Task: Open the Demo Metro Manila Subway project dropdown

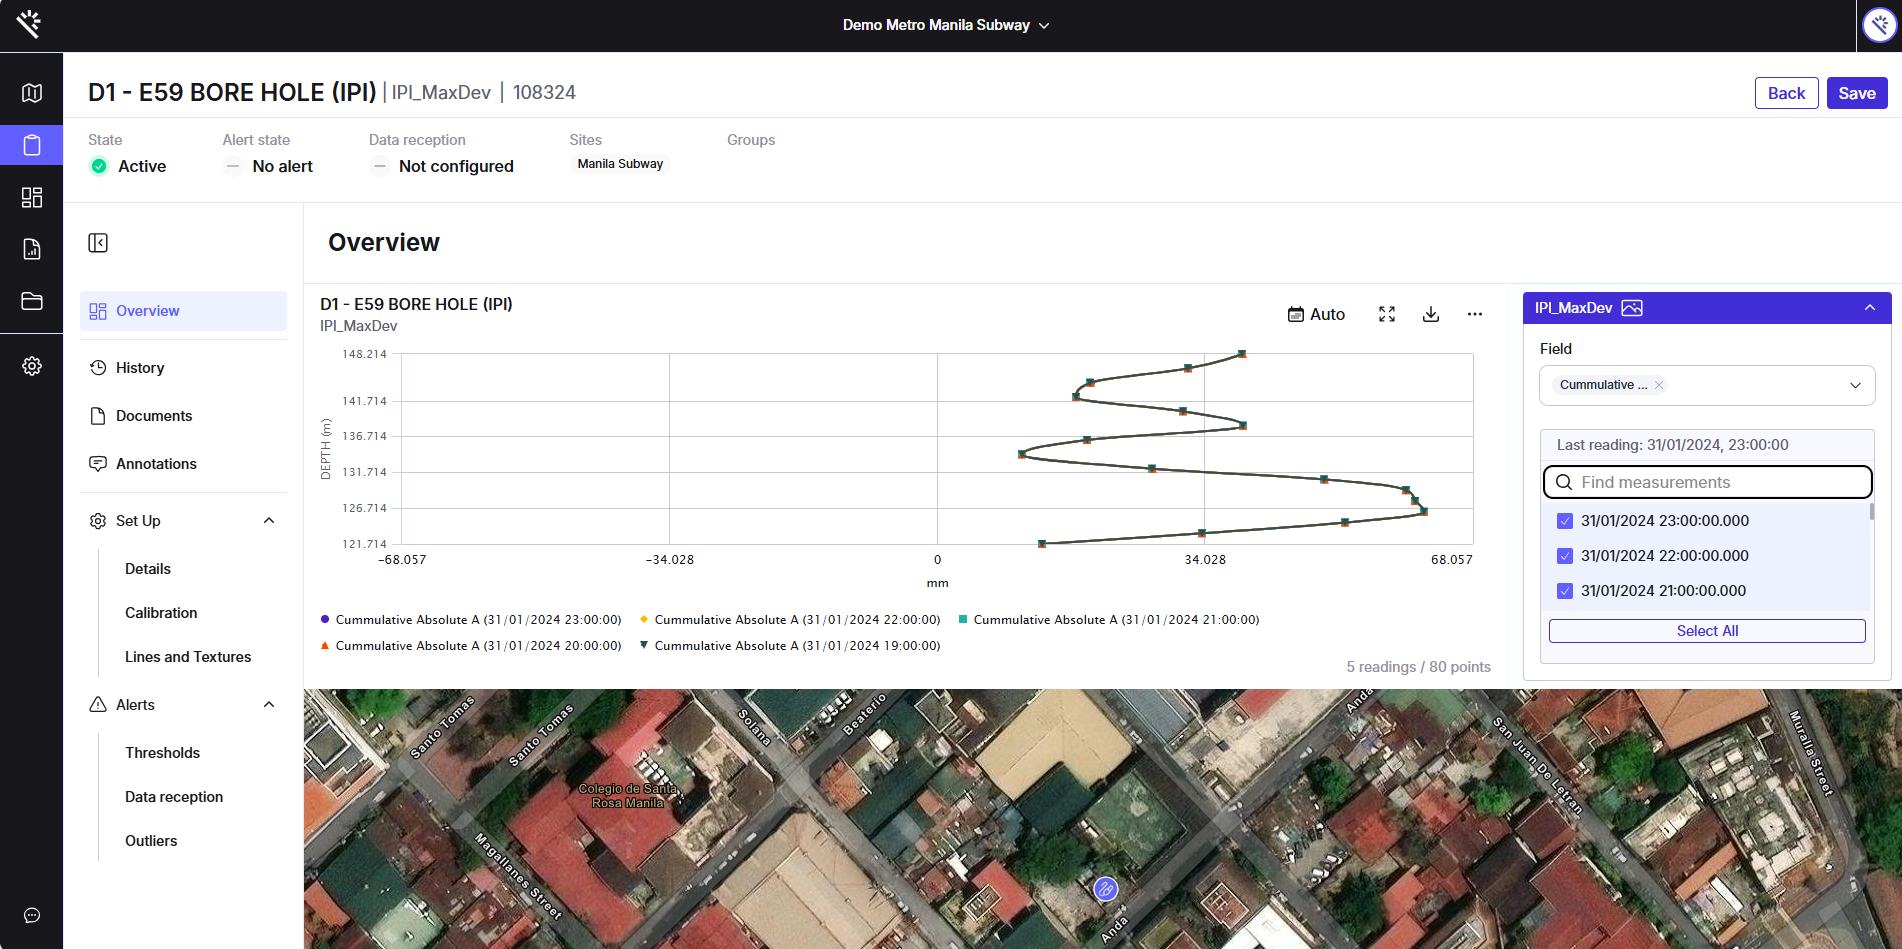Action: 945,25
